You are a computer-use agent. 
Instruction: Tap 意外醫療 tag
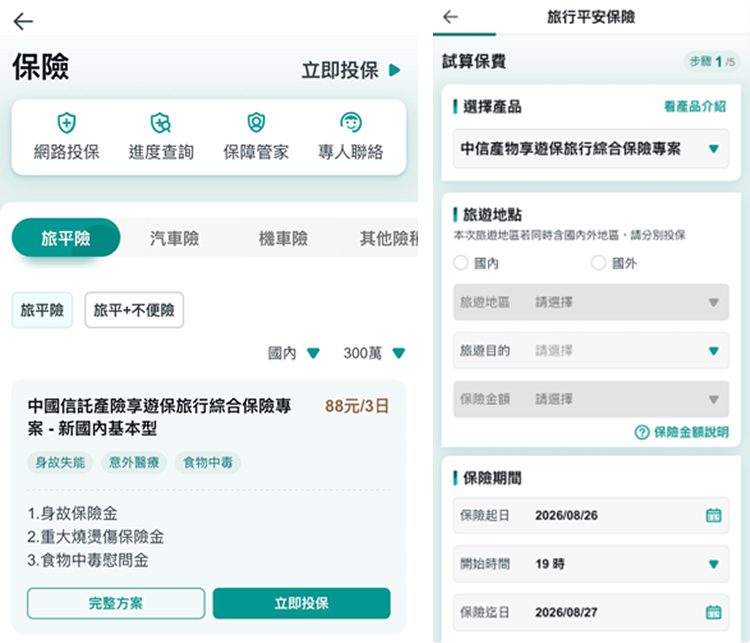click(134, 463)
